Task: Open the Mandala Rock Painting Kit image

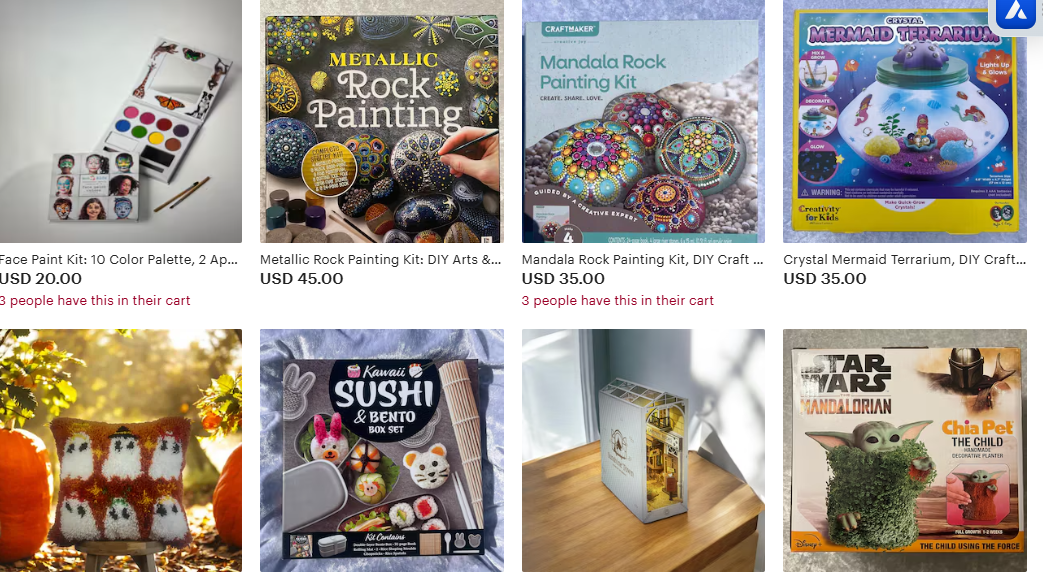Action: (643, 121)
